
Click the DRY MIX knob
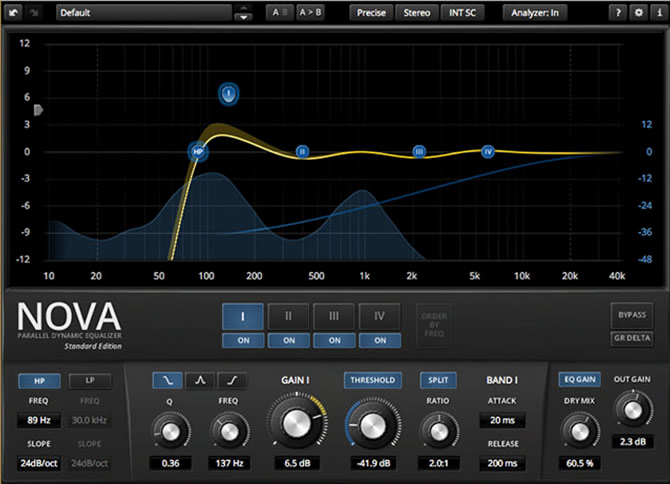580,432
